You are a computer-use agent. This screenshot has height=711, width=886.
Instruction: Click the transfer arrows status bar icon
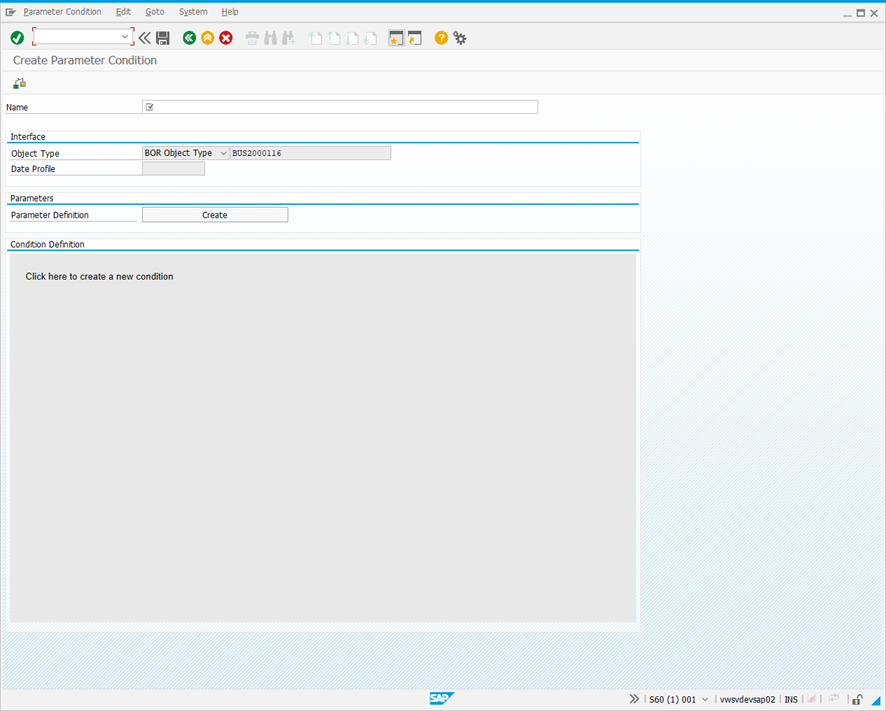[834, 699]
